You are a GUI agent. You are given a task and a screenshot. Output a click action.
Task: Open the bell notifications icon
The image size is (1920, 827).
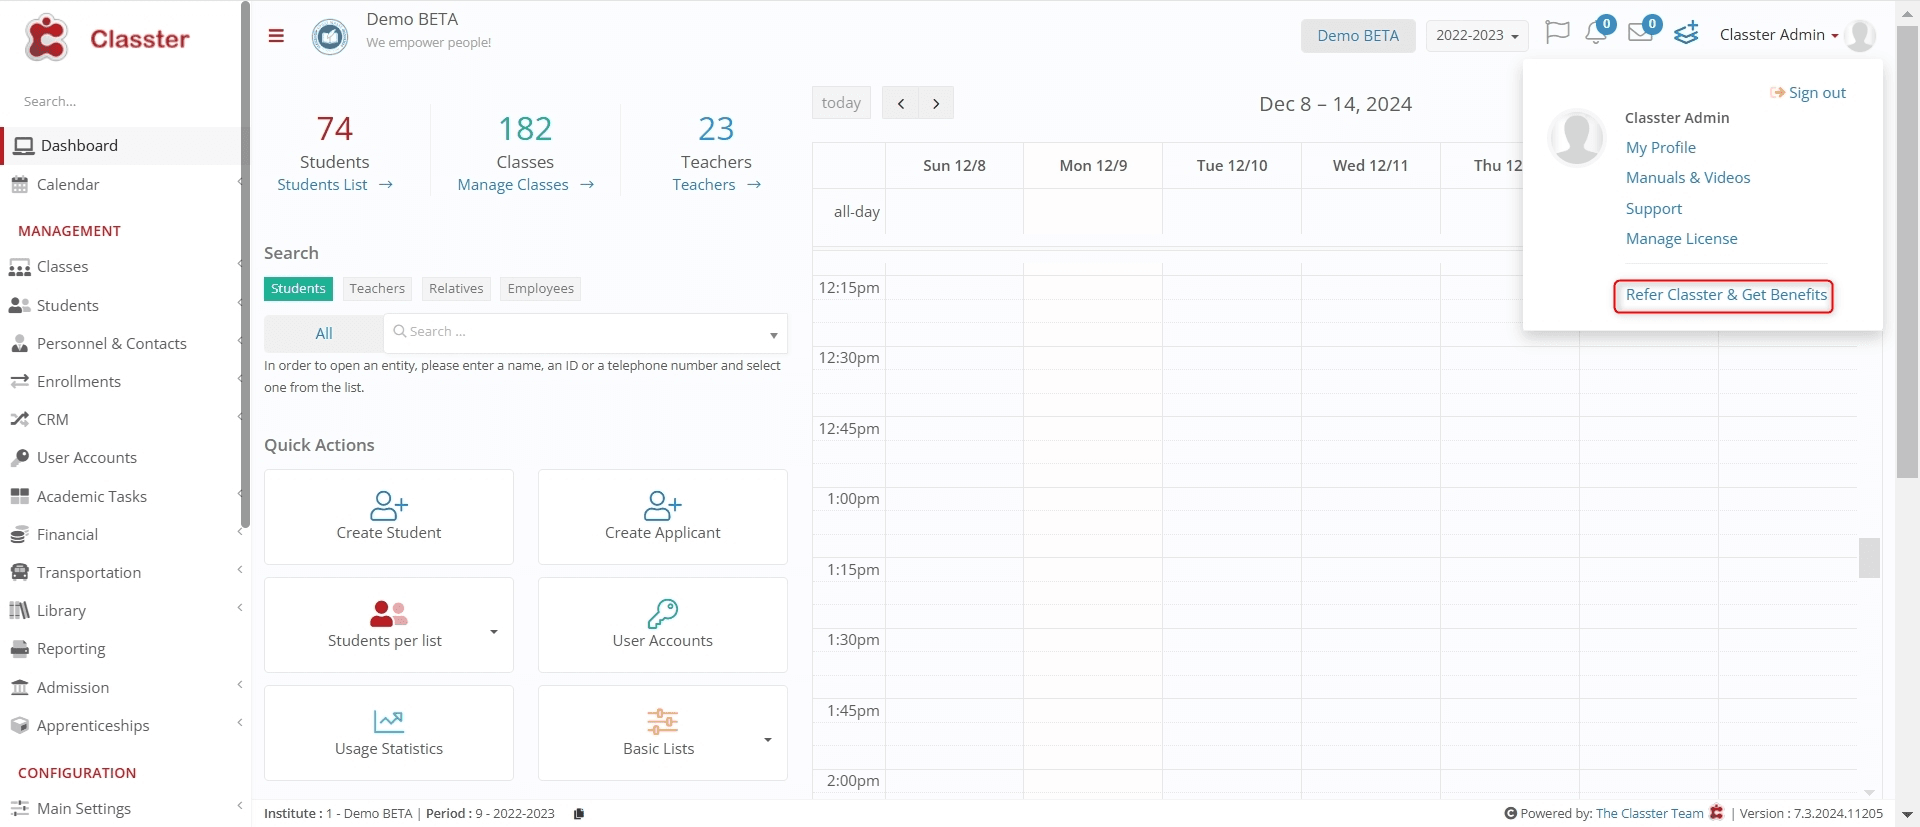(1597, 32)
